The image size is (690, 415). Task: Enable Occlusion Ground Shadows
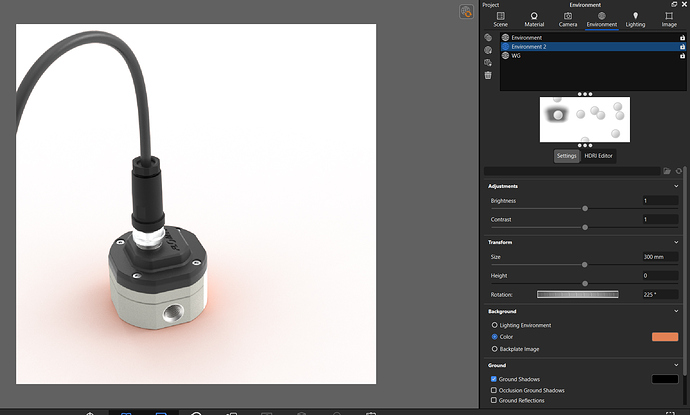pyautogui.click(x=494, y=390)
